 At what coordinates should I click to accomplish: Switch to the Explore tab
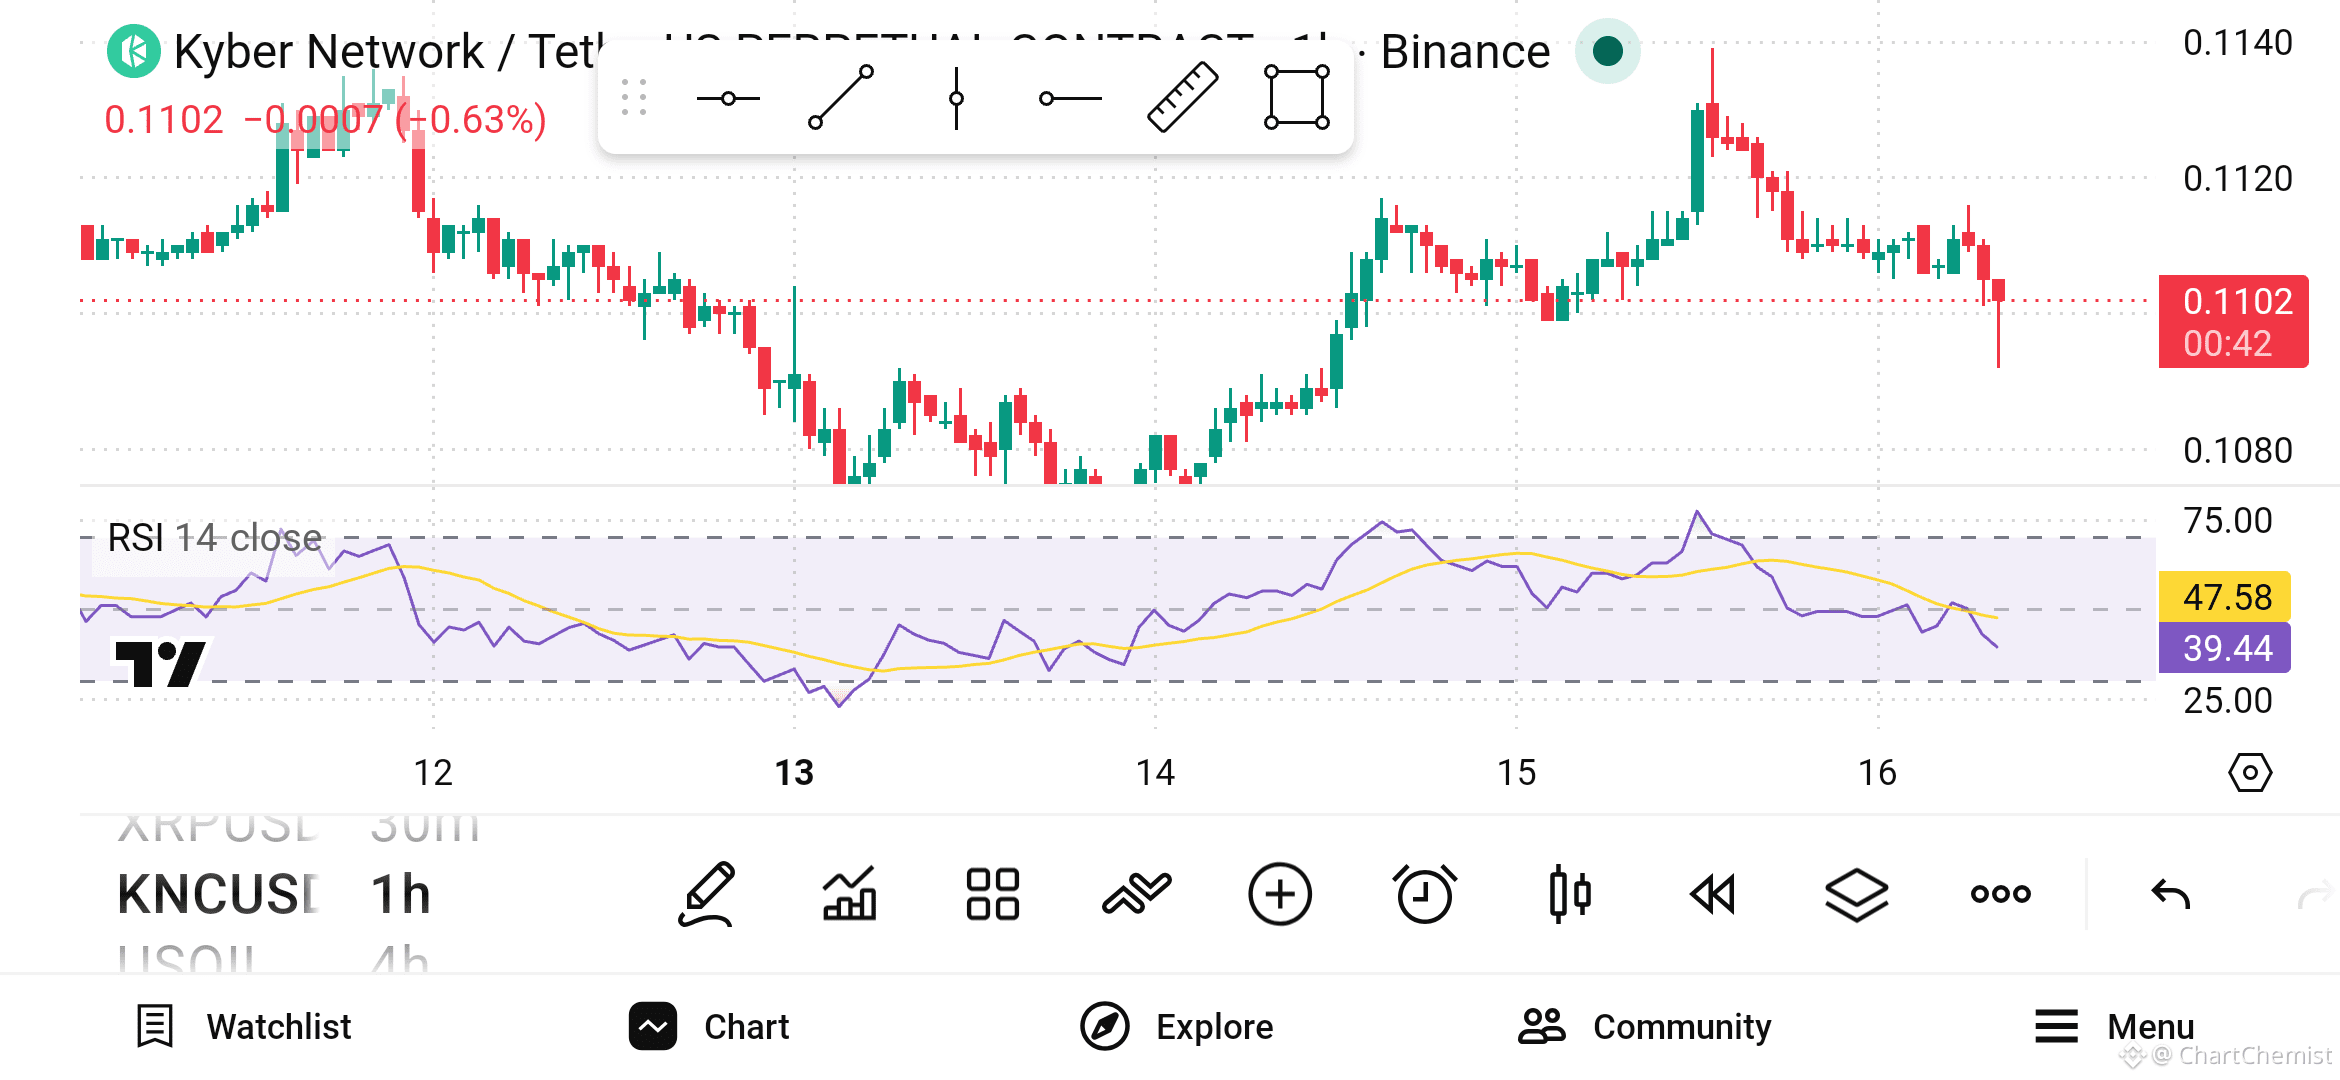pos(1176,1026)
